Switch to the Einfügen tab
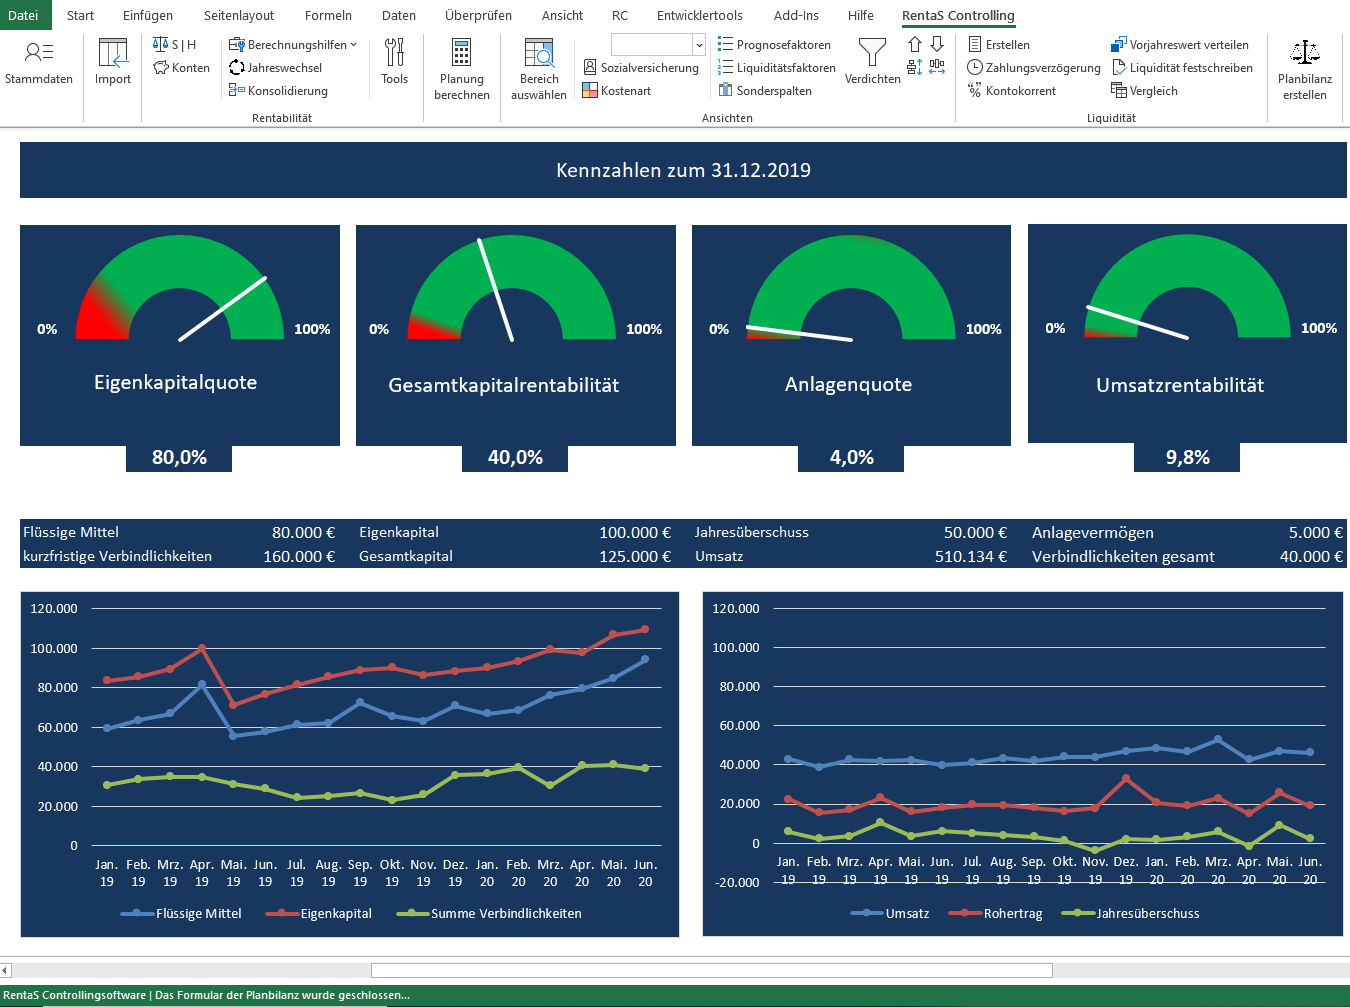1350x1007 pixels. coord(148,15)
